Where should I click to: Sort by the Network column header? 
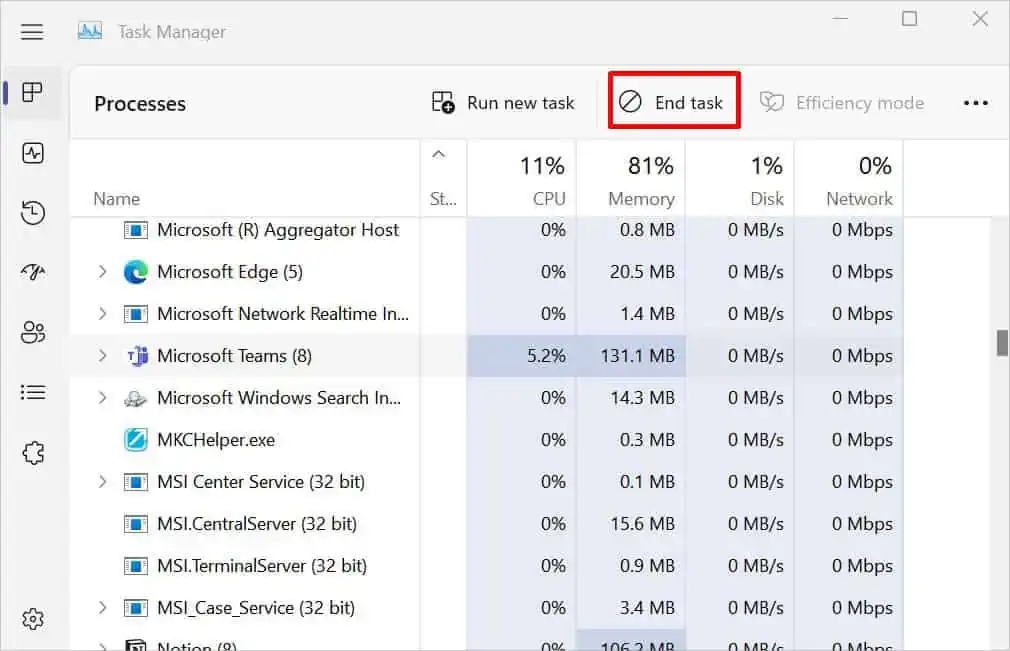point(849,180)
